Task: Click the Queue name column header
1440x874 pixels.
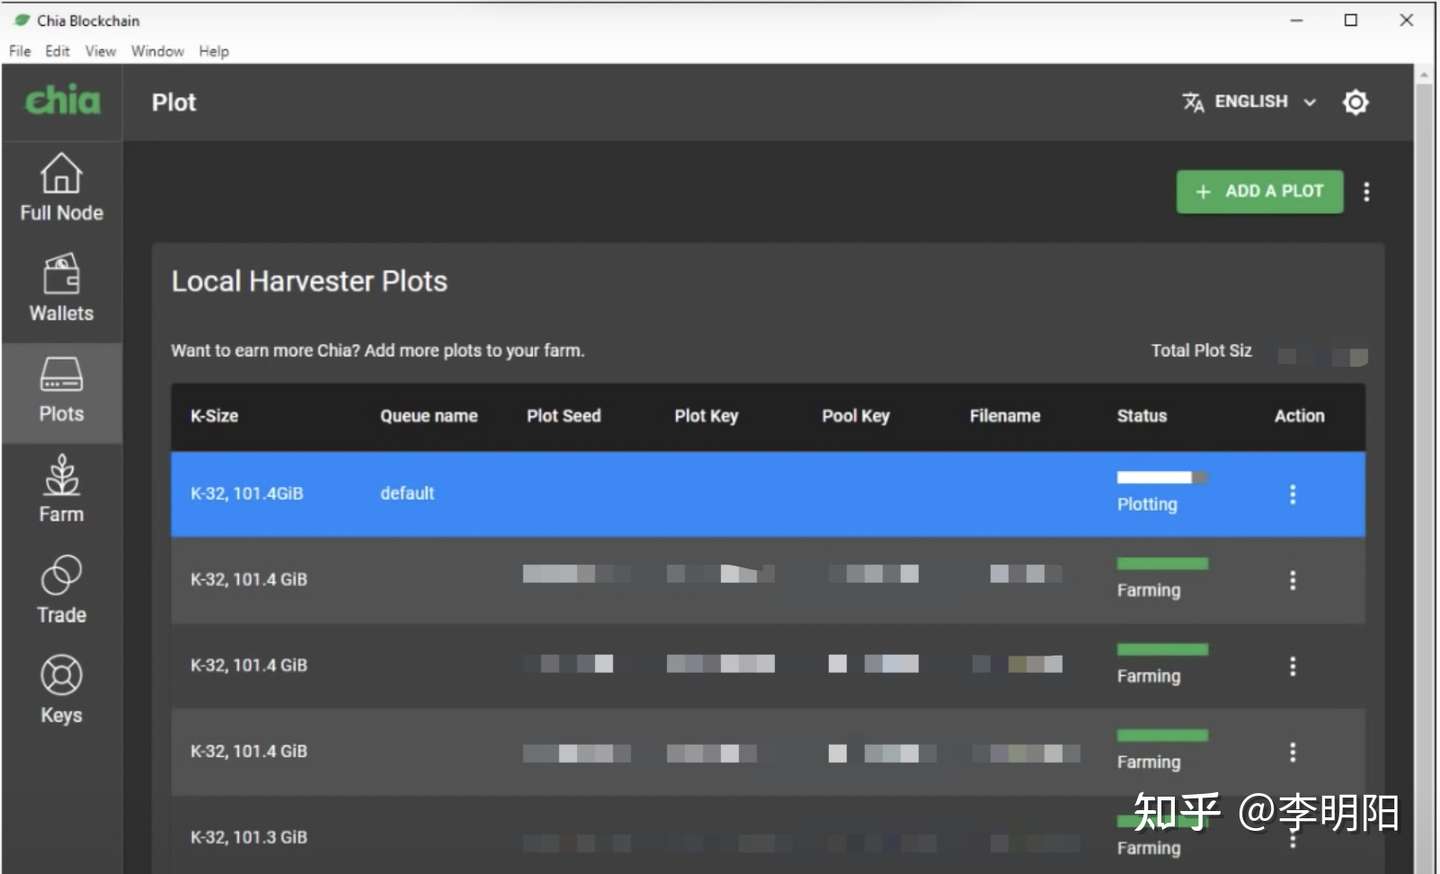Action: point(428,416)
